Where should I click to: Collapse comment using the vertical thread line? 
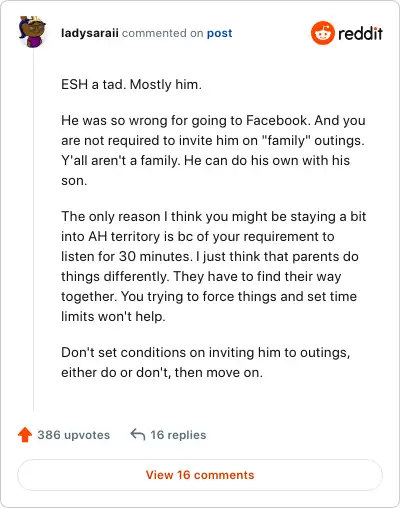[x=33, y=230]
